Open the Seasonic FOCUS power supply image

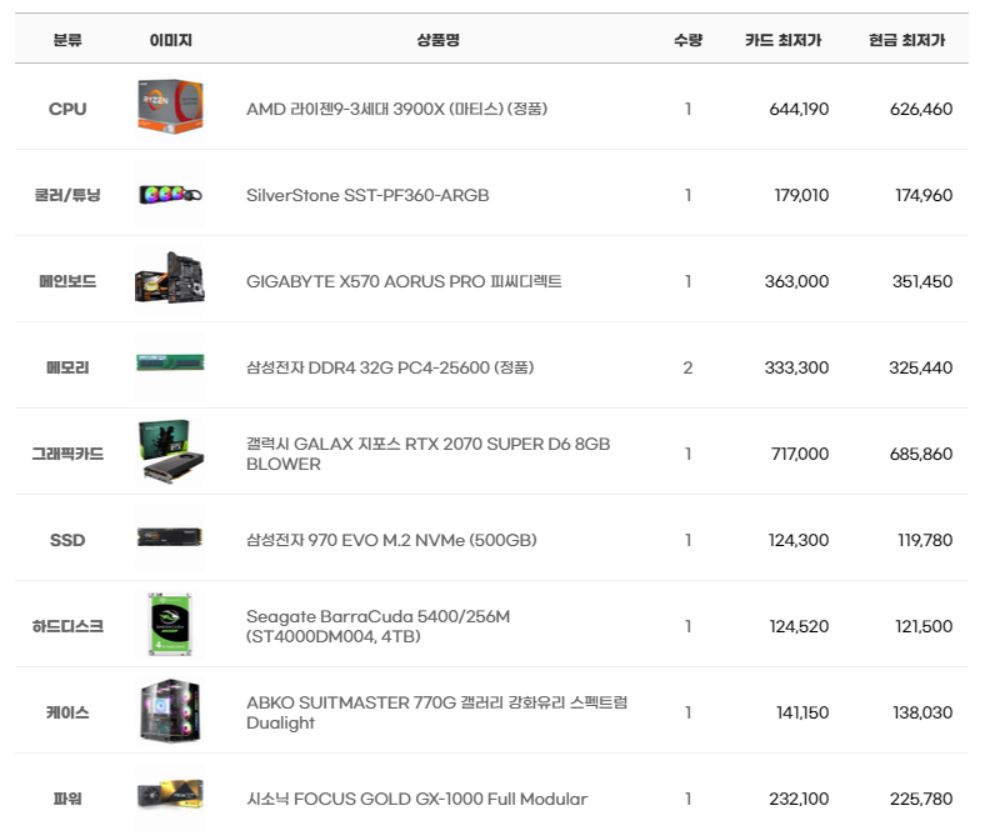[x=170, y=794]
